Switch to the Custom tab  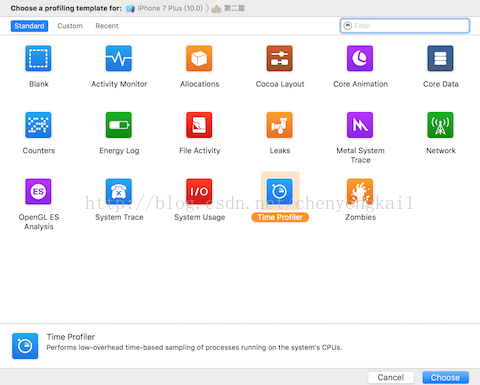pos(70,26)
